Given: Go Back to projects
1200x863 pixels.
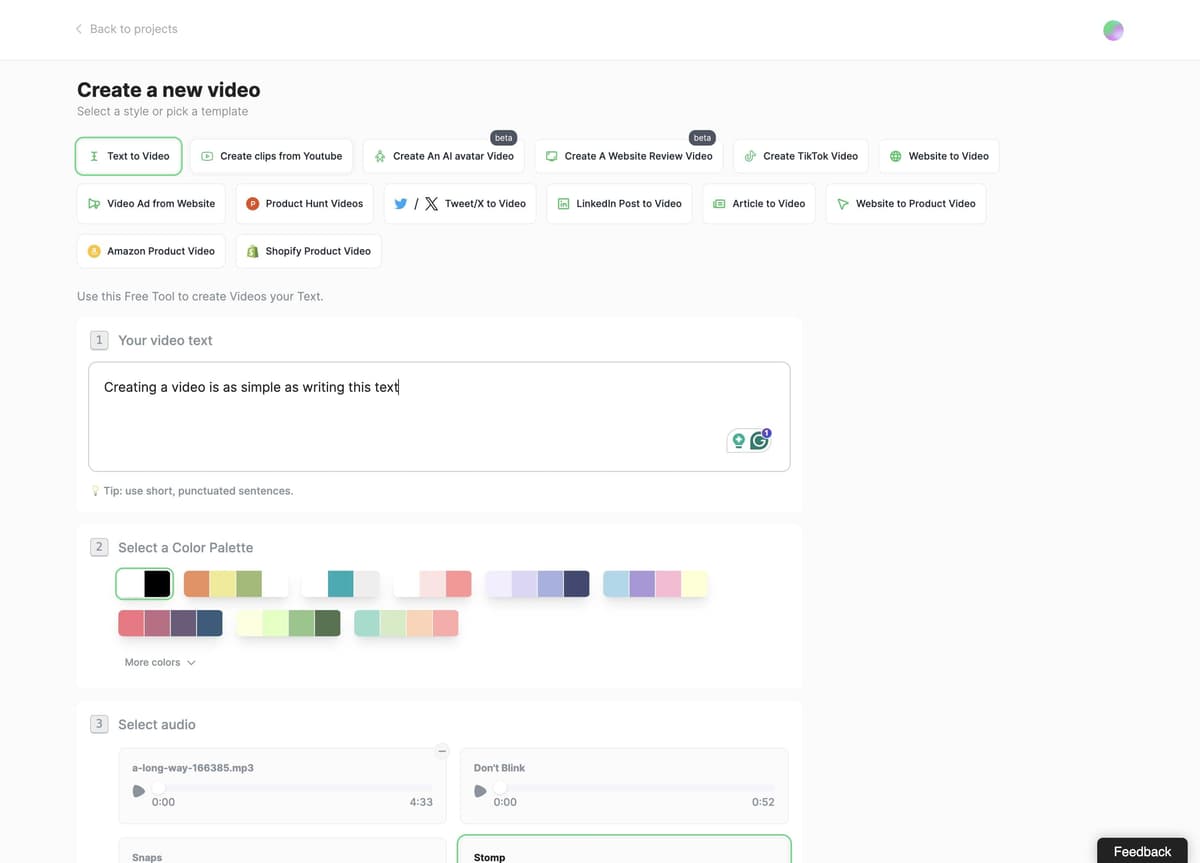Looking at the screenshot, I should point(126,29).
